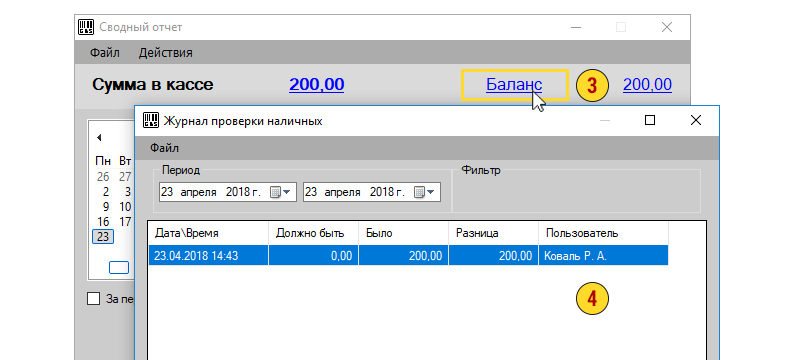The width and height of the screenshot is (800, 360).
Task: Select grayed day 26 in the calendar
Action: tap(103, 177)
